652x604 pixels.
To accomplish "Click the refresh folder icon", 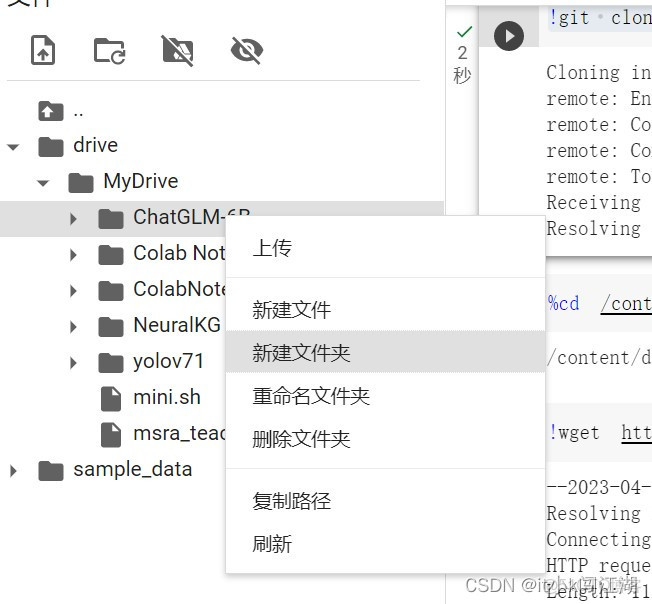I will pyautogui.click(x=109, y=51).
